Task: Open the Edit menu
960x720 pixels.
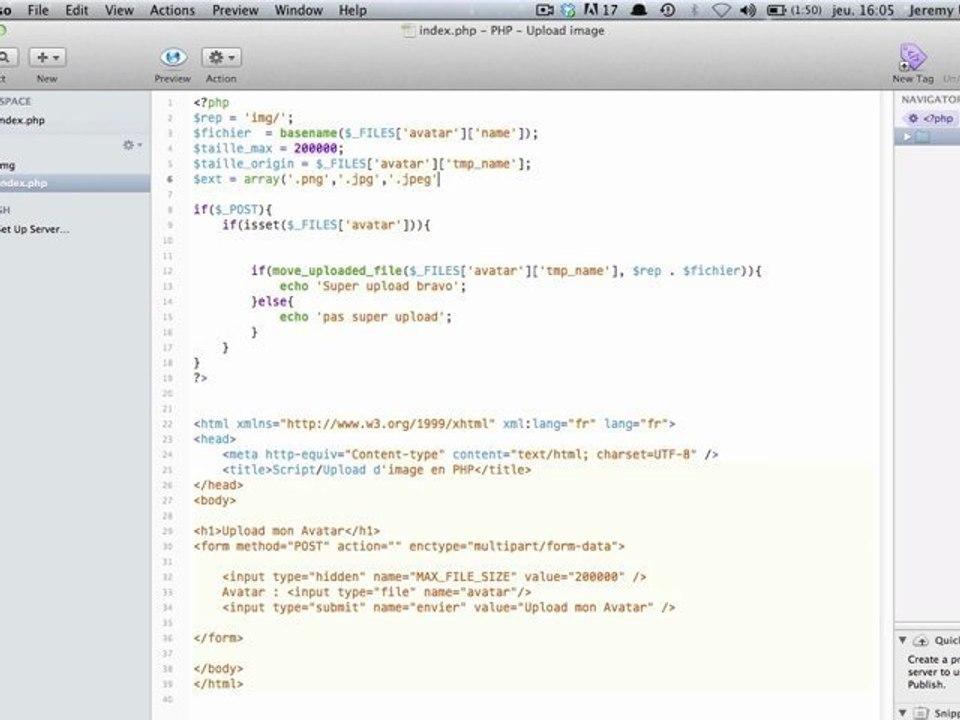Action: click(77, 10)
